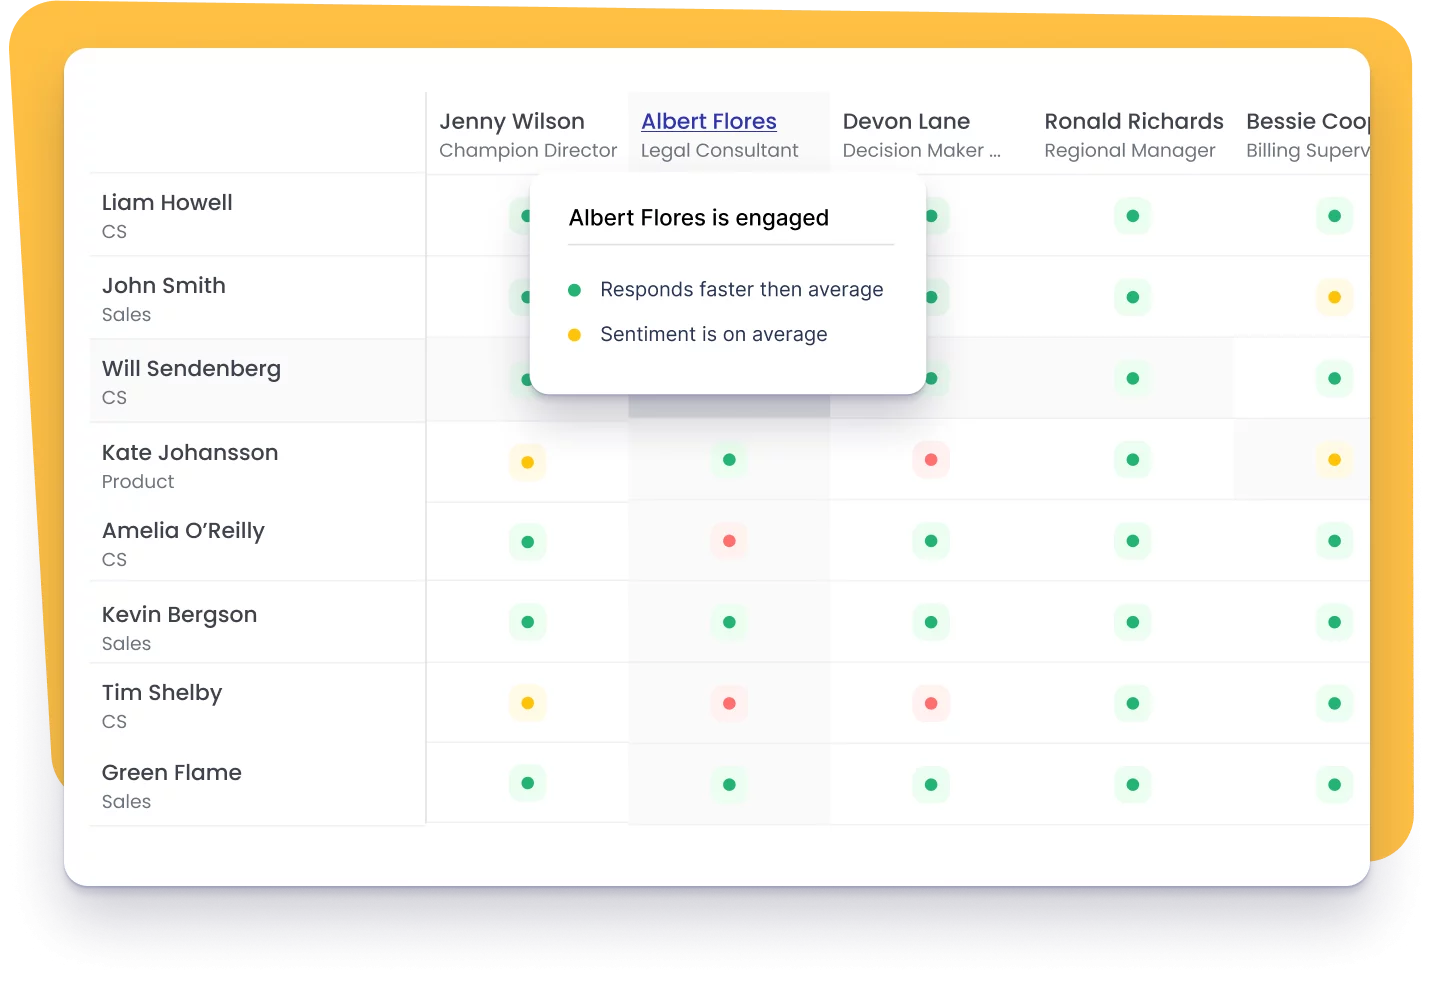Click Kate Johansson's yellow dot under Jenny Wilson
The image size is (1434, 982).
tap(528, 462)
